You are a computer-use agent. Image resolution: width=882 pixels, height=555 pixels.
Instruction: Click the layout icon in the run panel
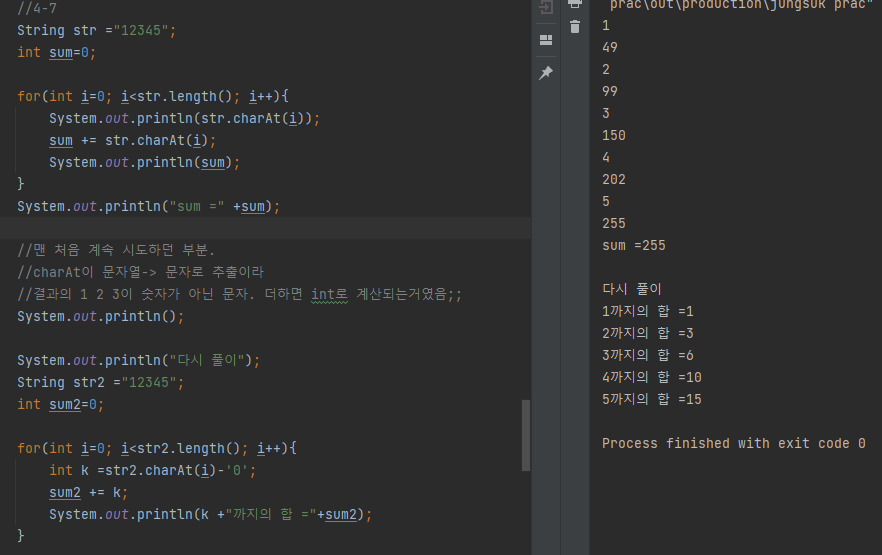click(x=546, y=40)
